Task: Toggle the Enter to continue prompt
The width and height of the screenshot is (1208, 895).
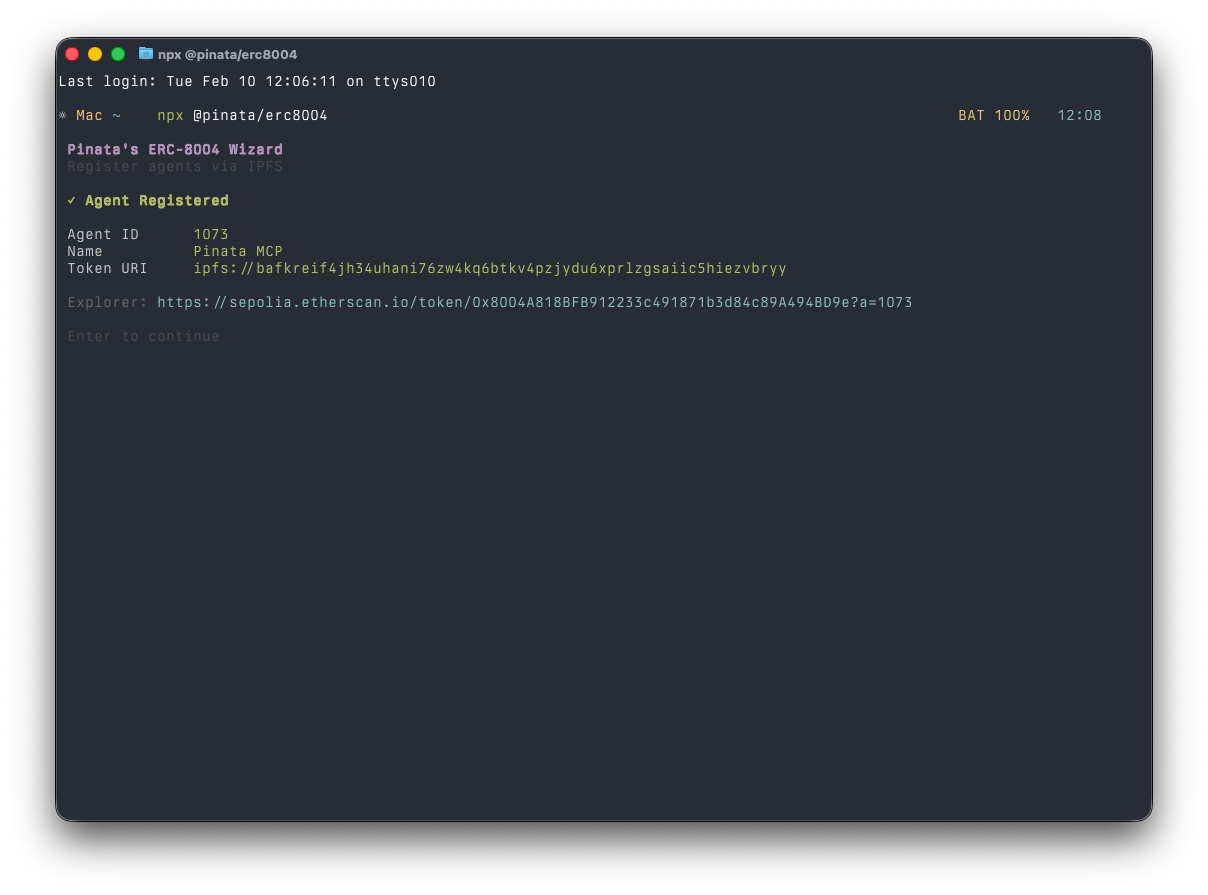Action: (x=143, y=336)
